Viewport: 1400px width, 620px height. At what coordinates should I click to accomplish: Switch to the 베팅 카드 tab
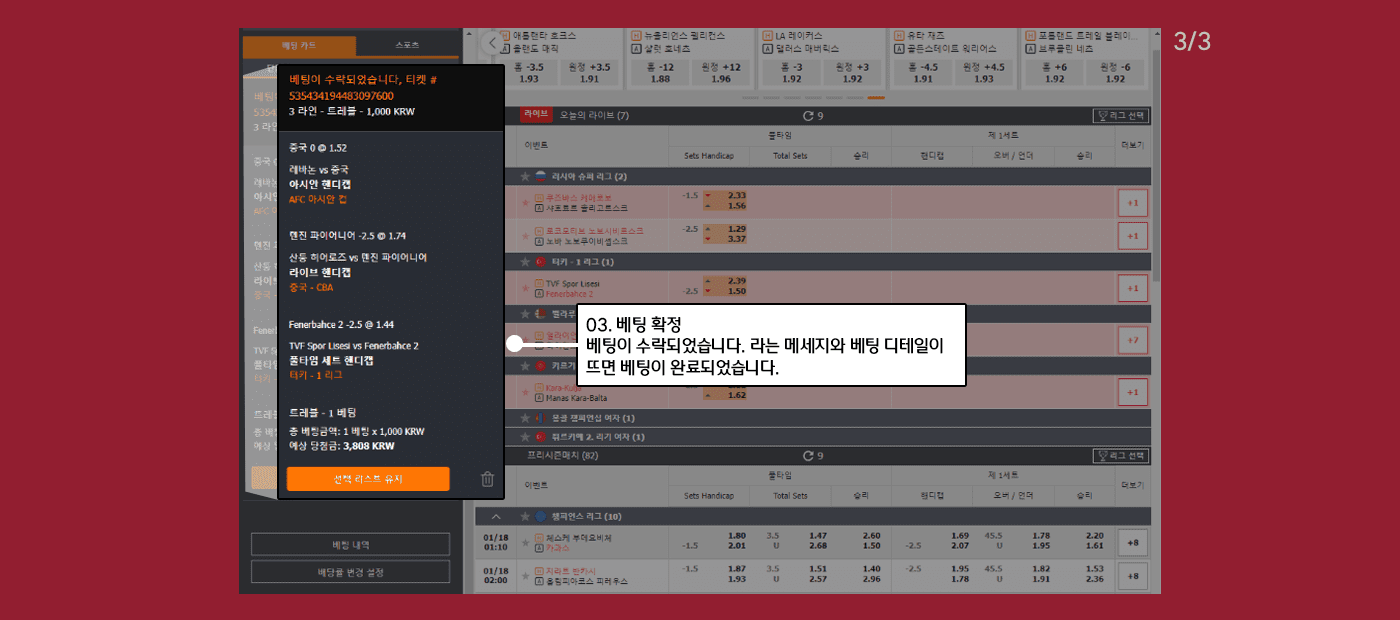[x=299, y=46]
